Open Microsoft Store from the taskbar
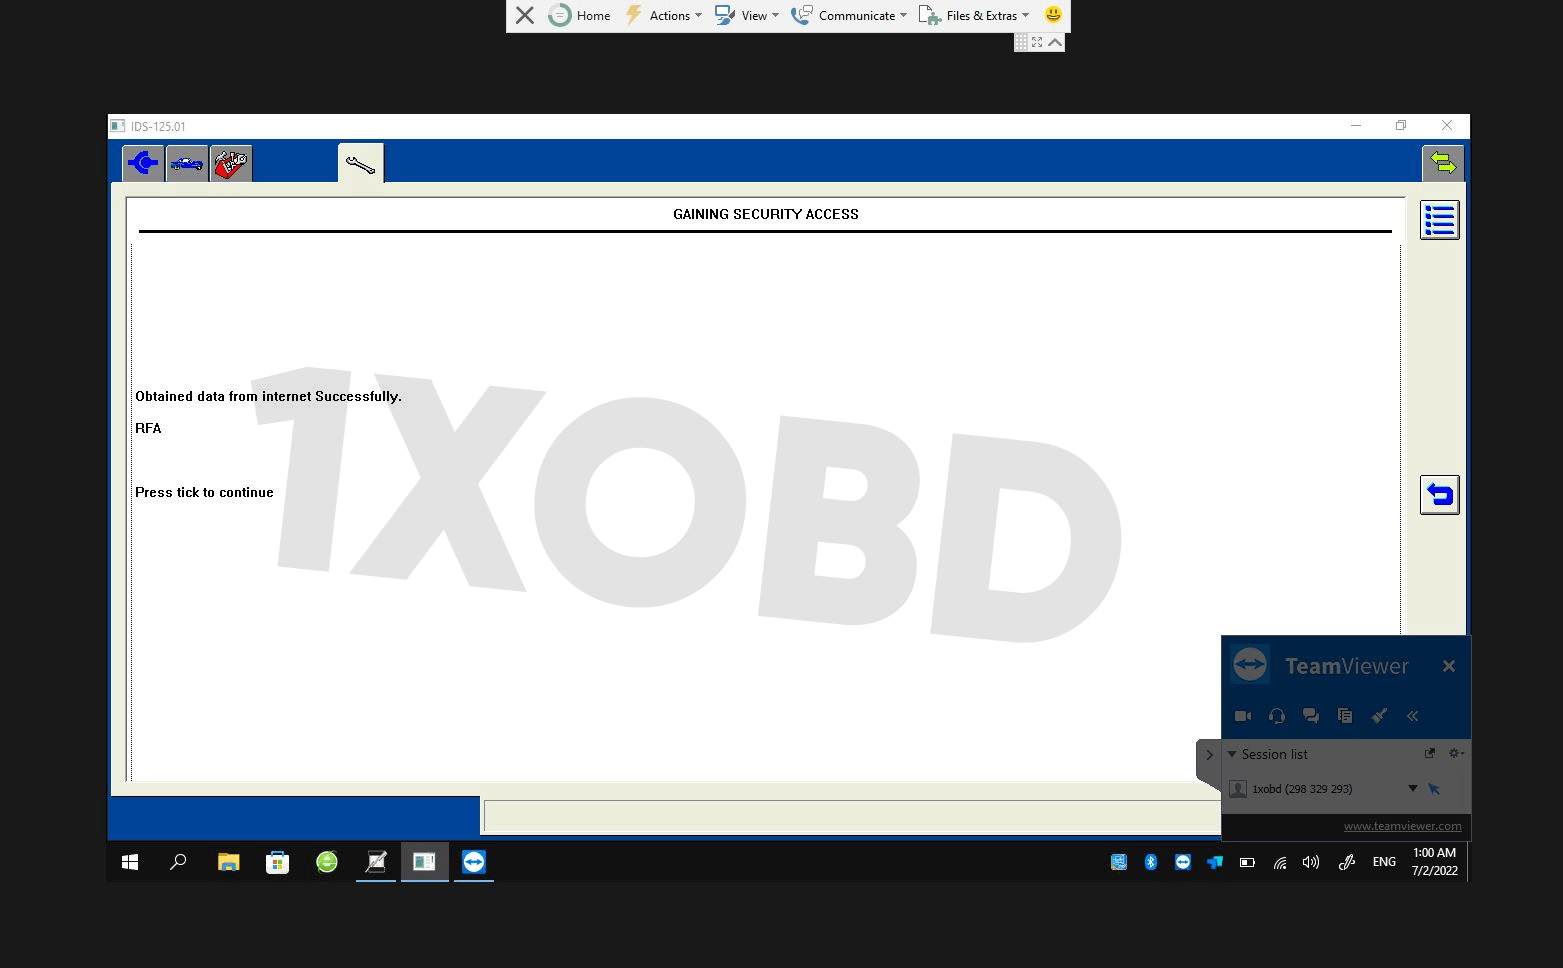Viewport: 1563px width, 968px height. tap(277, 862)
